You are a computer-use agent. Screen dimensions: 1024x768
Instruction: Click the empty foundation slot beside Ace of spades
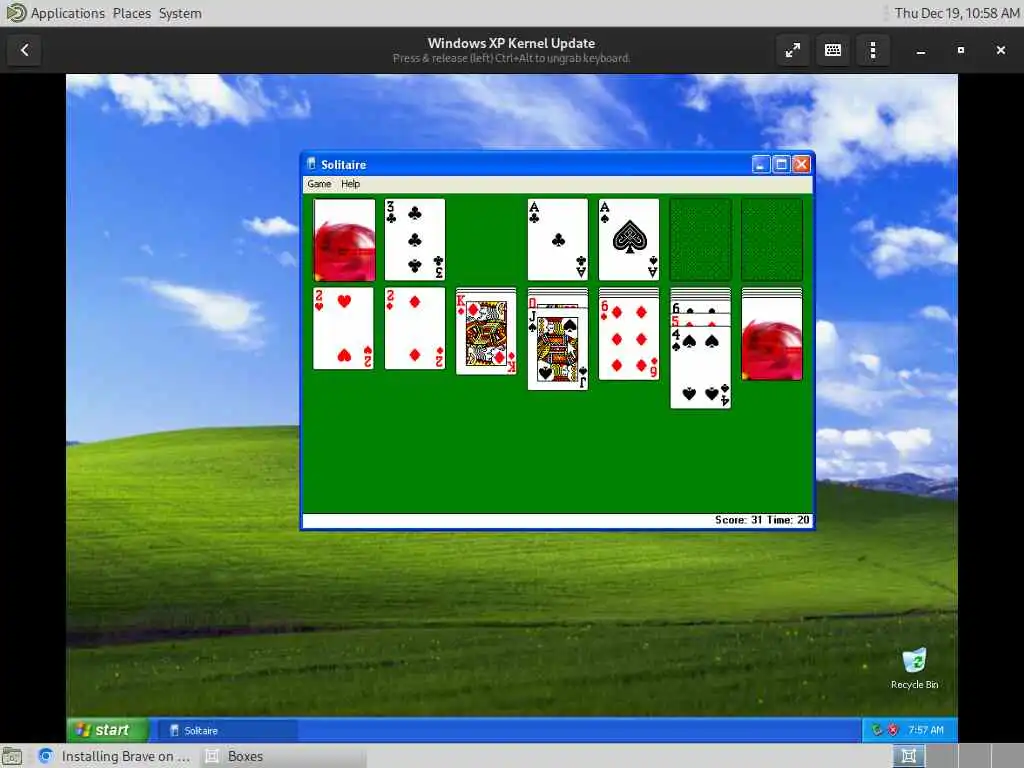[701, 240]
